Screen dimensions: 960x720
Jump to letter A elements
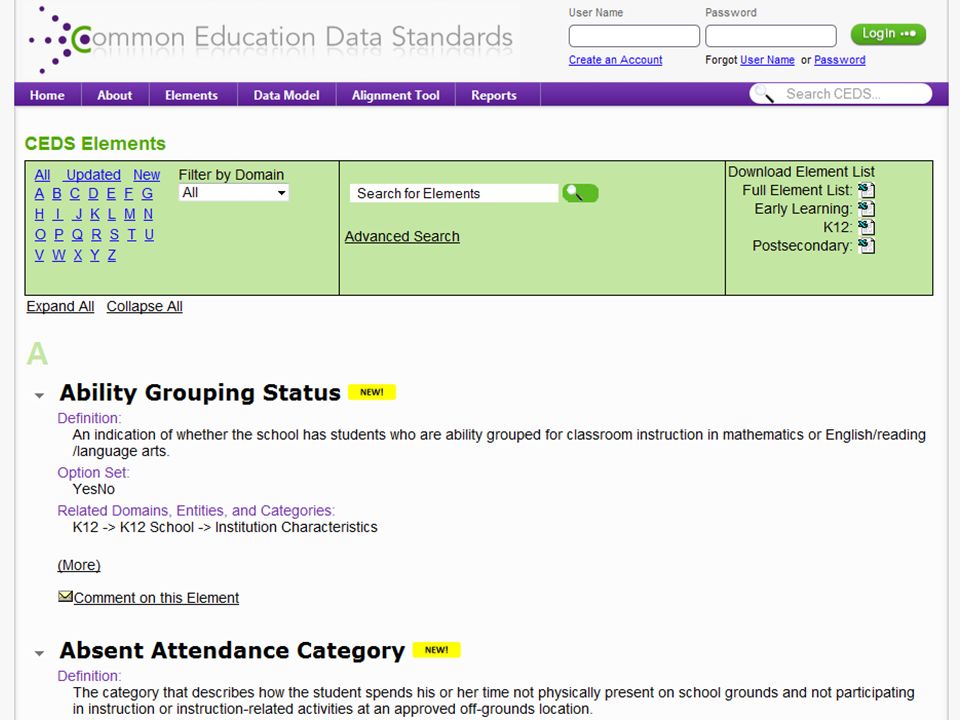[x=39, y=194]
